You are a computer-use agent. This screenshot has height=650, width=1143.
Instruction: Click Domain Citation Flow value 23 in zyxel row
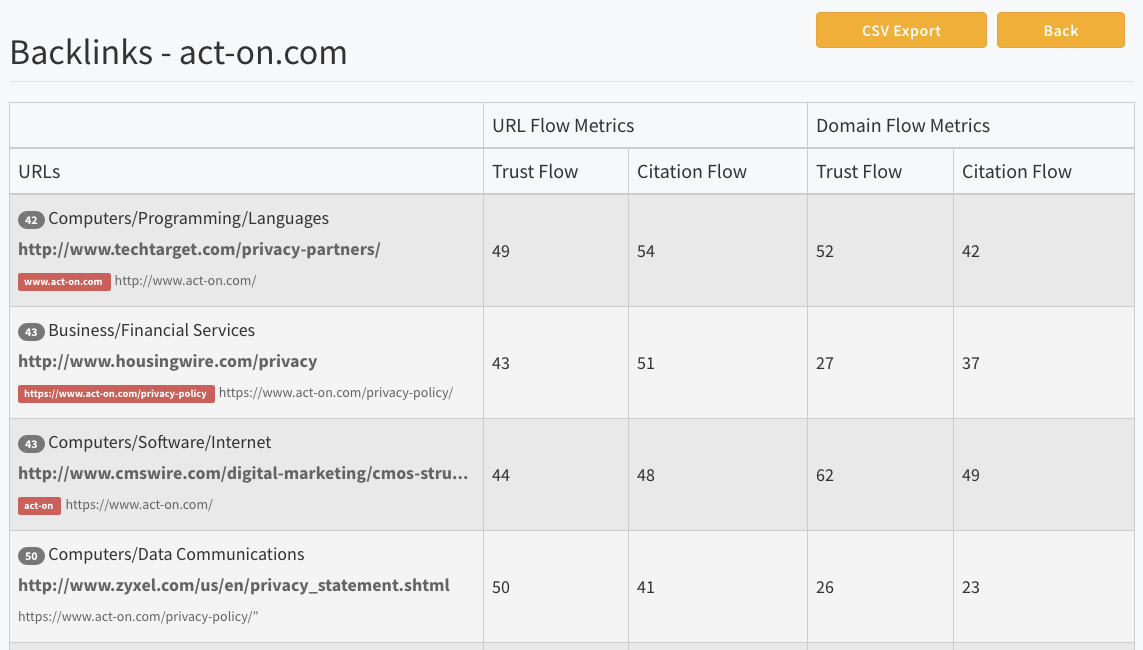point(971,587)
